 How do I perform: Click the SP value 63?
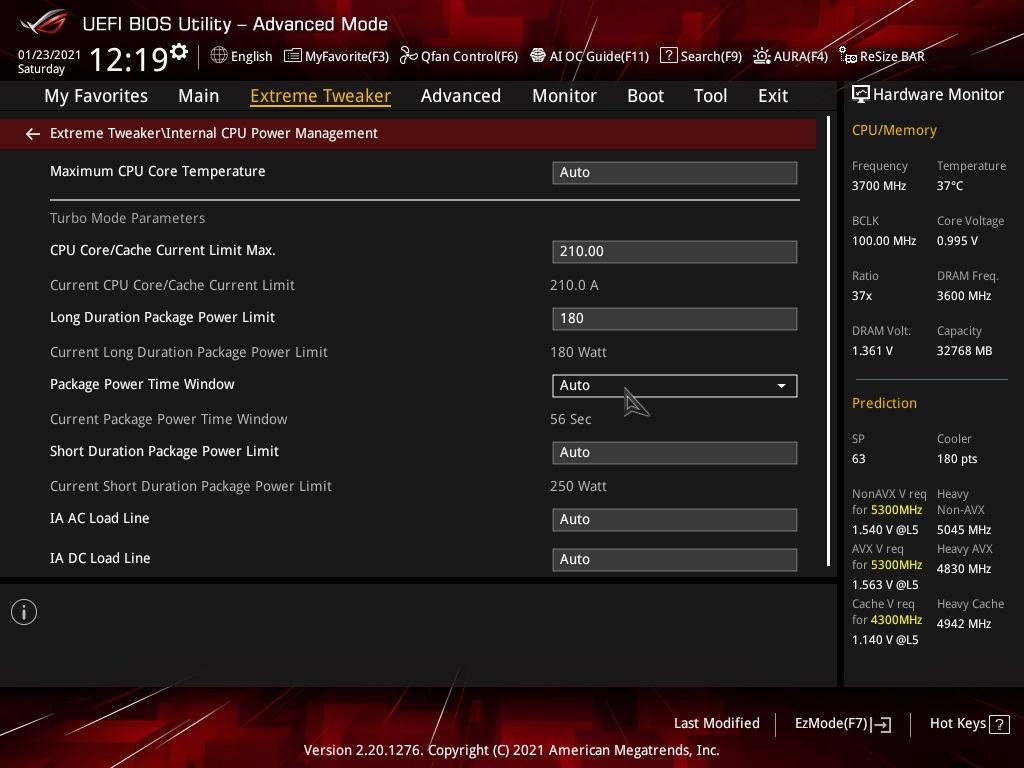[858, 459]
